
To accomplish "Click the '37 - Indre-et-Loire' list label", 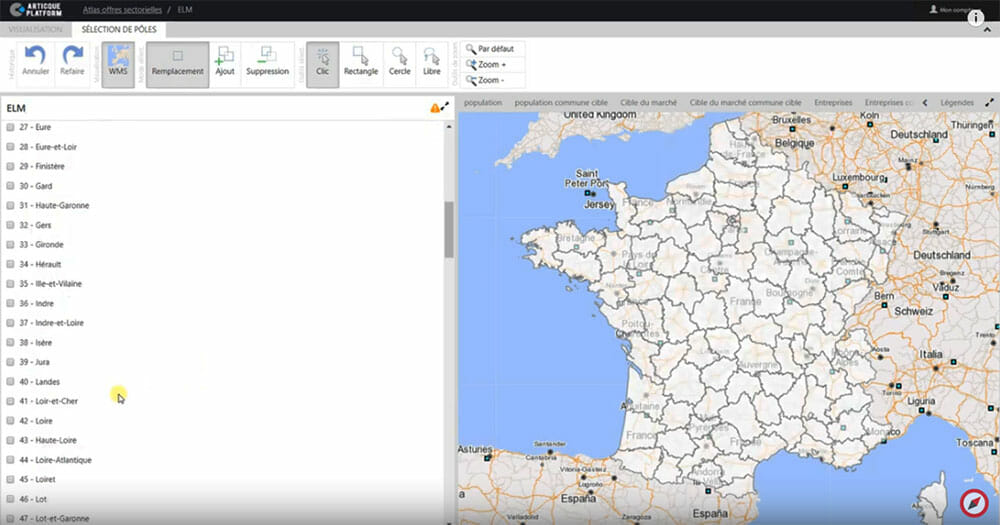I will (x=52, y=323).
